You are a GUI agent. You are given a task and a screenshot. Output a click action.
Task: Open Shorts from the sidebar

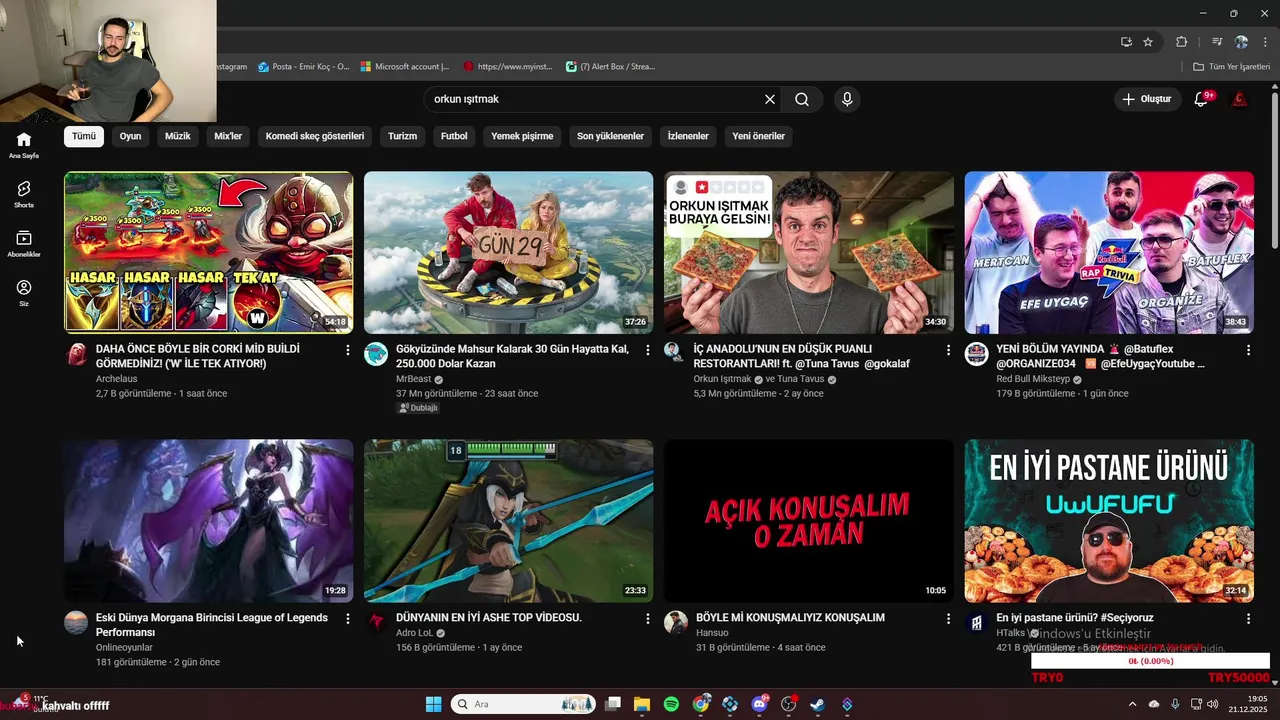24,194
